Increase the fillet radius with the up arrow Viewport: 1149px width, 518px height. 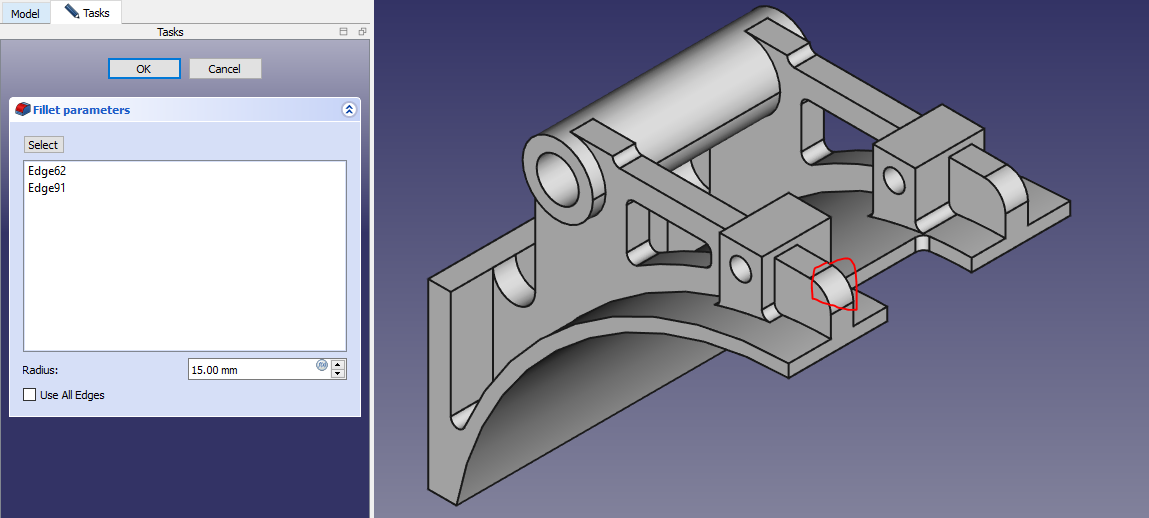[338, 364]
